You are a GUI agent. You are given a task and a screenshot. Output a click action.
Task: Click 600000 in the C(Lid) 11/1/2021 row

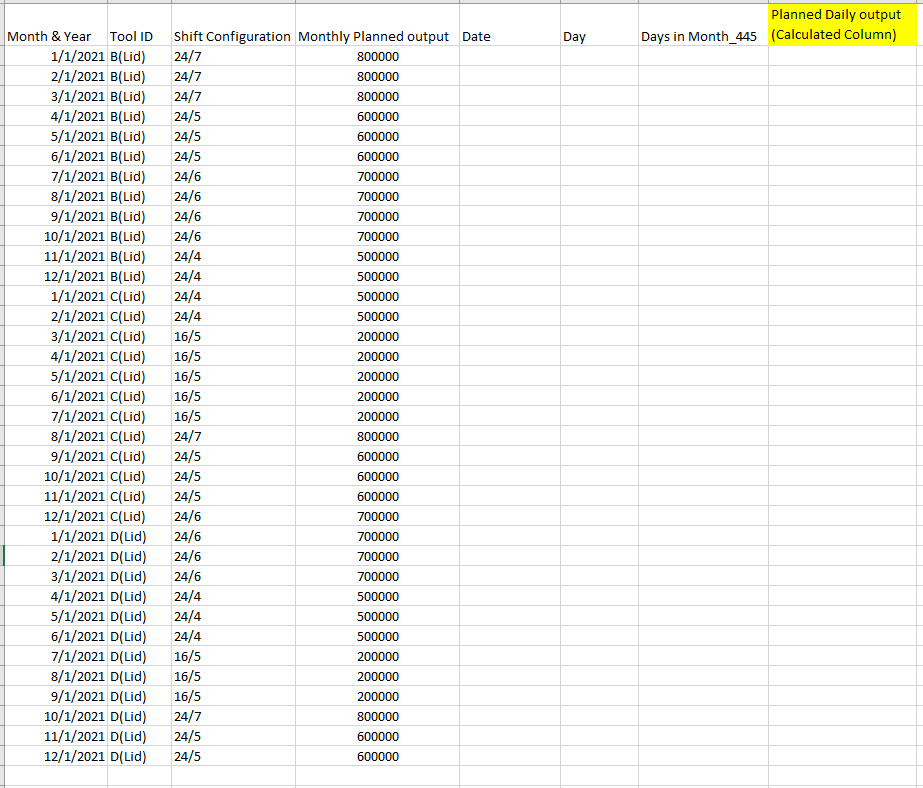377,497
